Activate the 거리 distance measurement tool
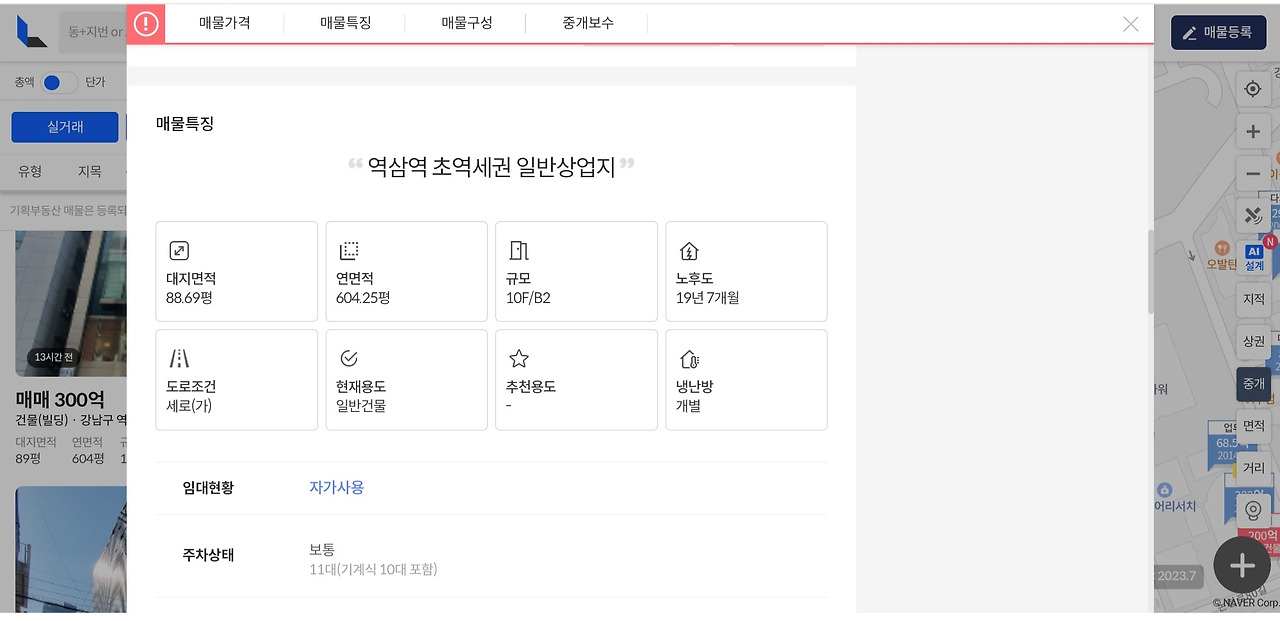This screenshot has height=621, width=1280. point(1253,467)
